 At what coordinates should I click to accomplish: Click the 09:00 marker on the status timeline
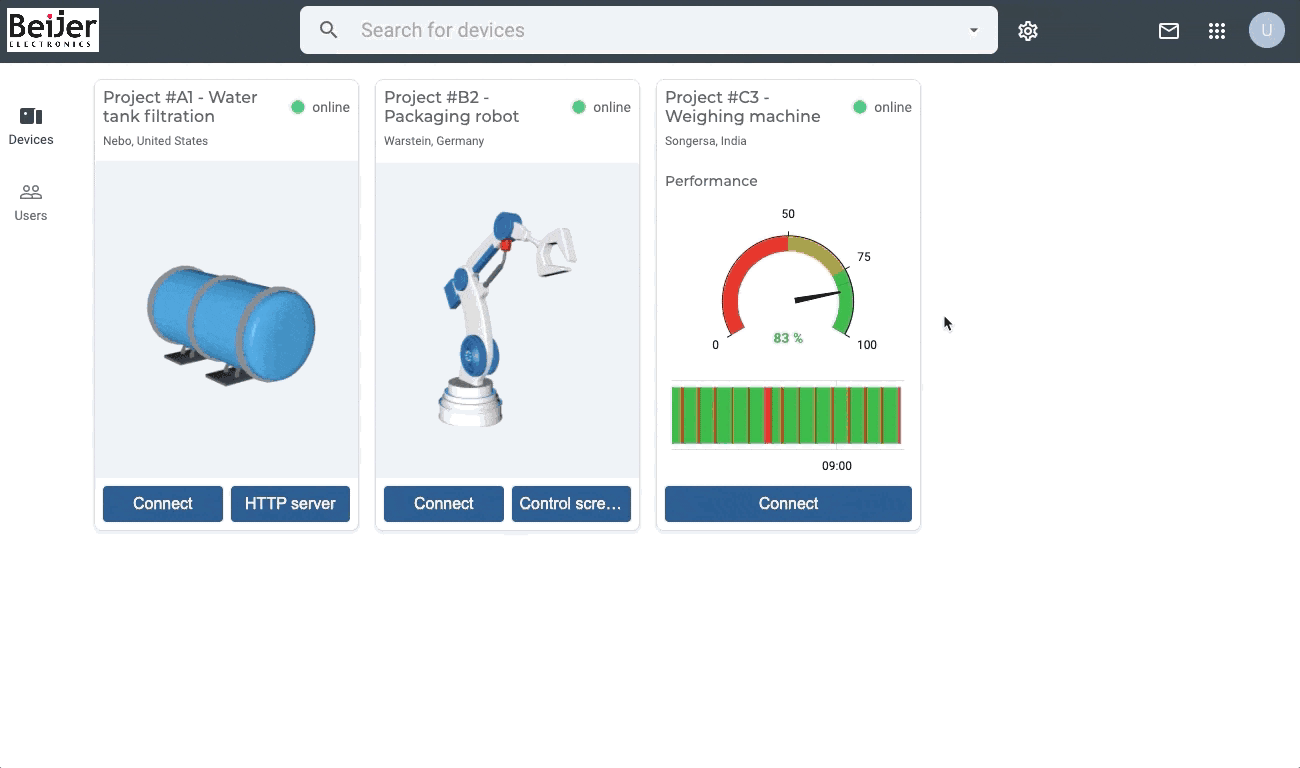tap(837, 466)
